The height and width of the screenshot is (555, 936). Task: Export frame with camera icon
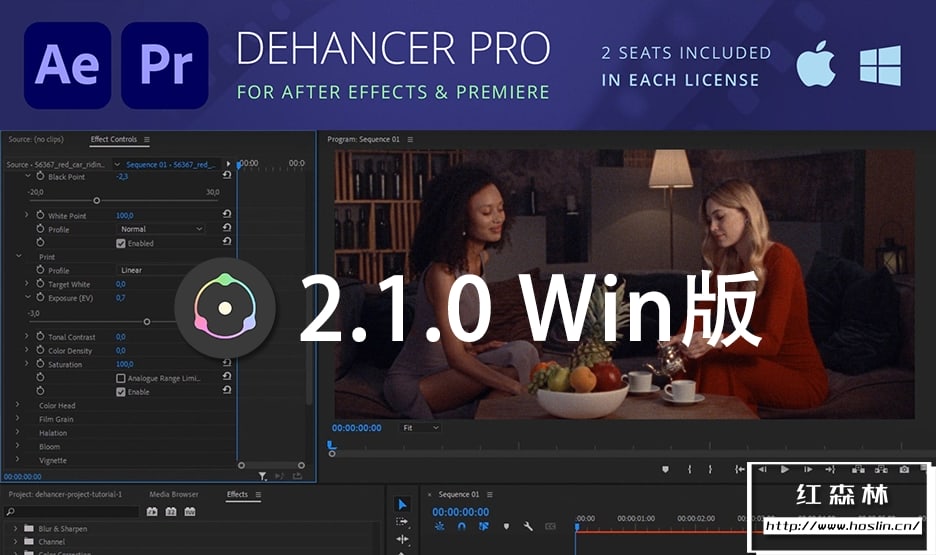(x=904, y=469)
